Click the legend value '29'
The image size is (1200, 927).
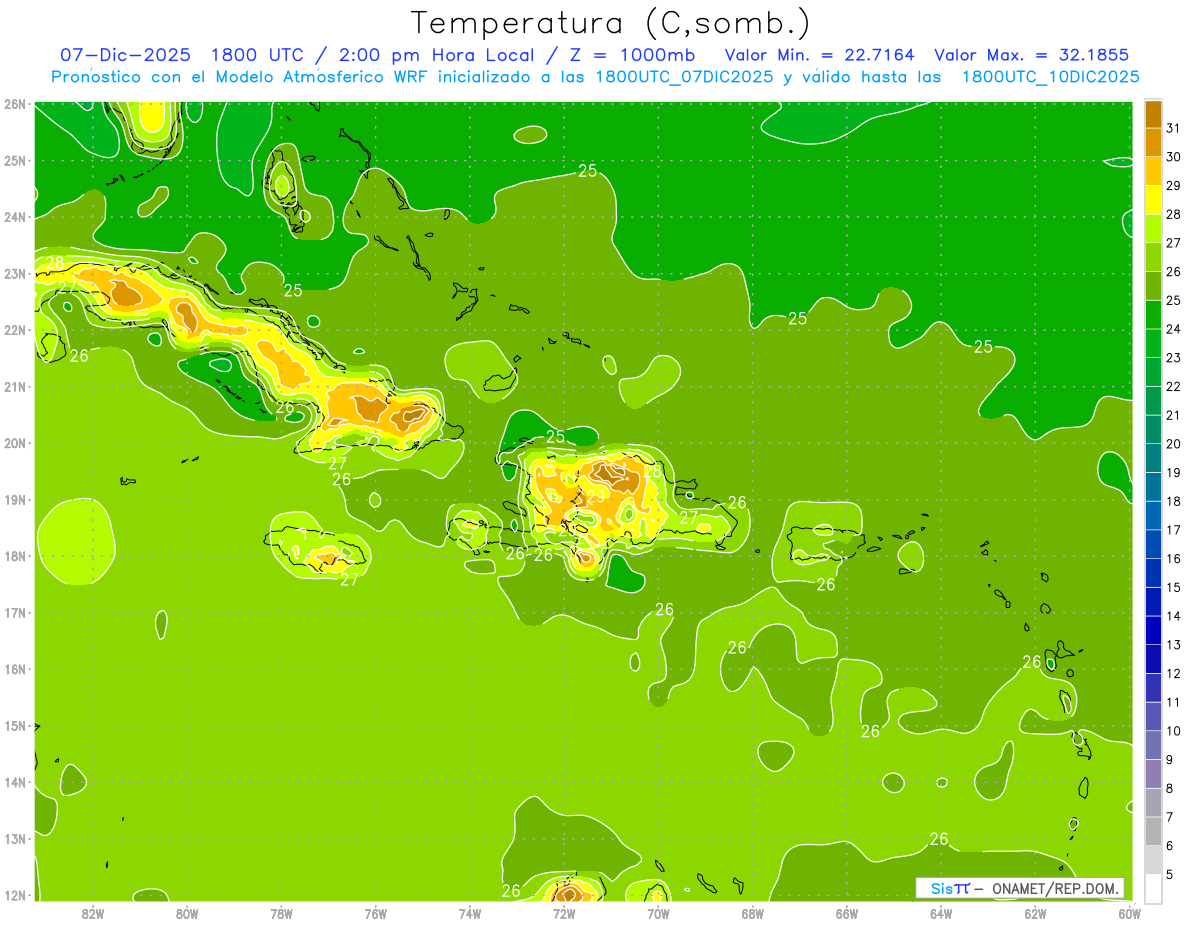tap(1173, 185)
